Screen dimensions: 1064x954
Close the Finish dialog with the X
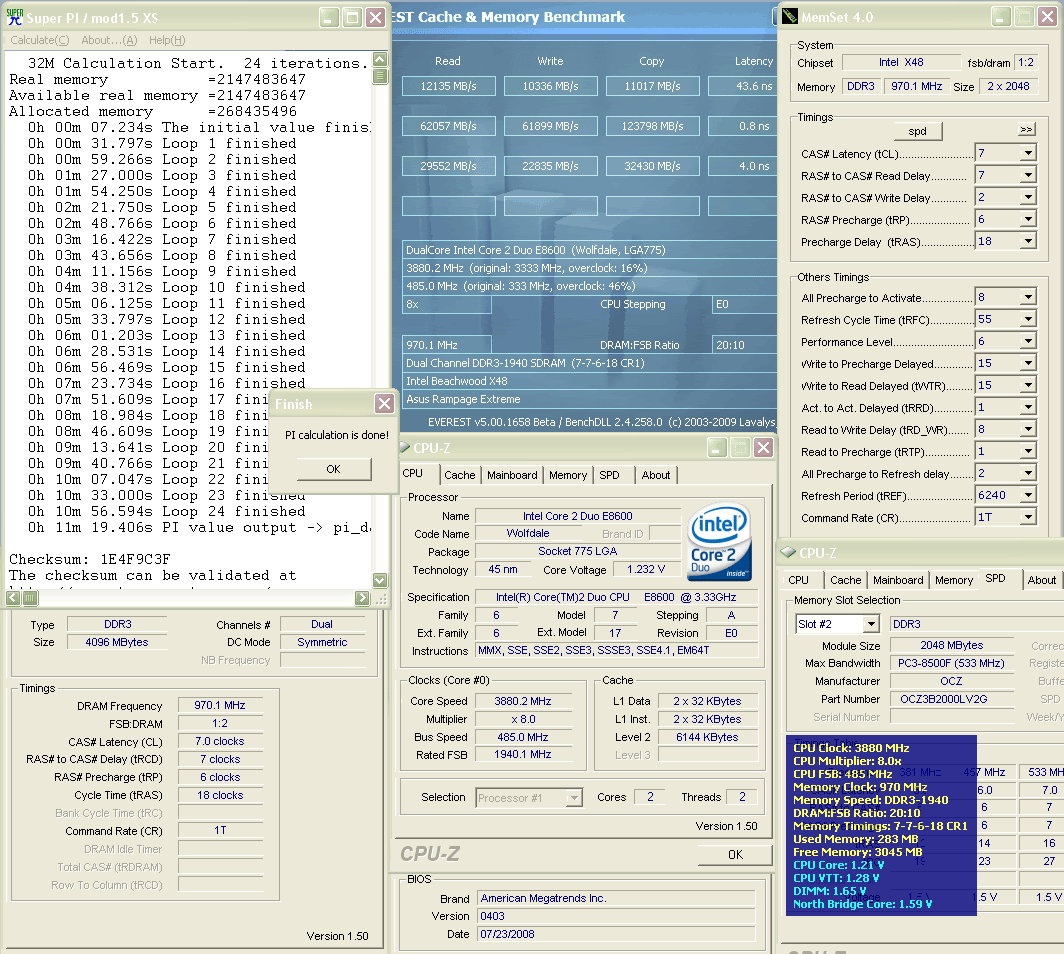(x=384, y=404)
